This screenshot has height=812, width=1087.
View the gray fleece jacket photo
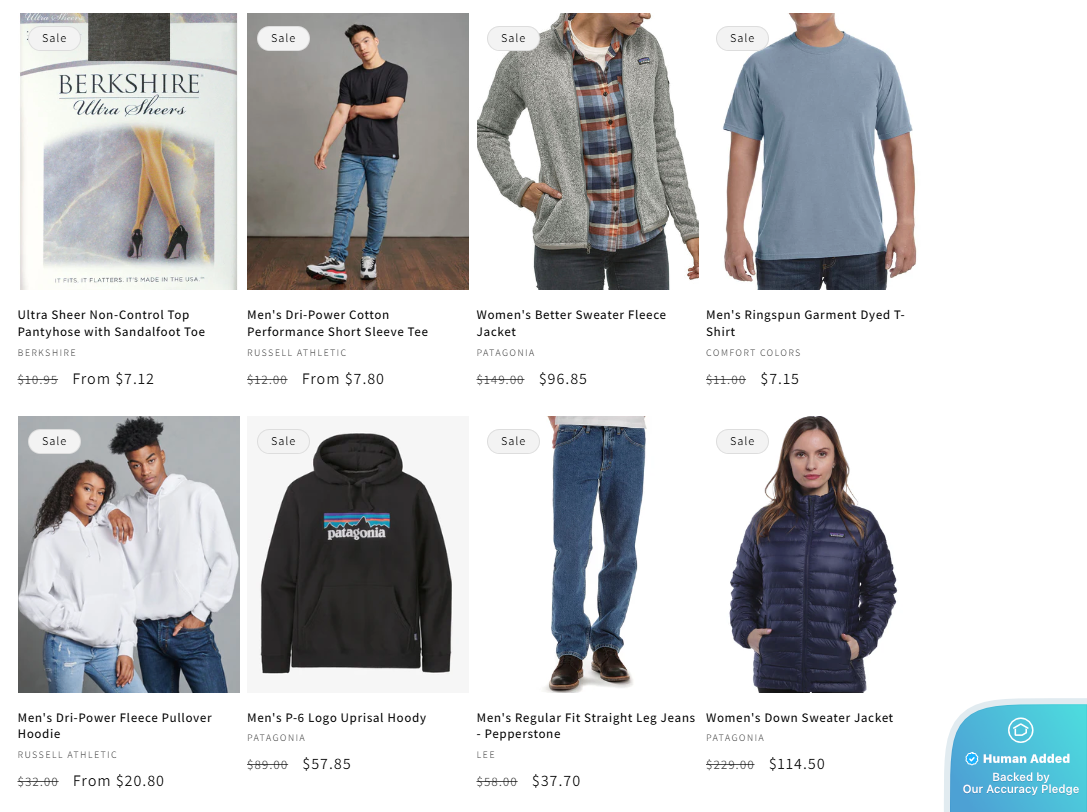(587, 151)
